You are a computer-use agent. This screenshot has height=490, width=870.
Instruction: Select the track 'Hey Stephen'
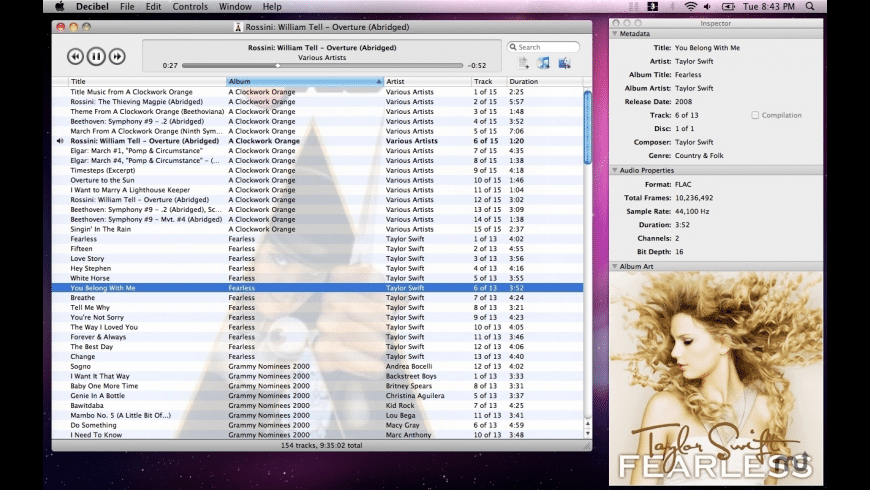pyautogui.click(x=317, y=269)
